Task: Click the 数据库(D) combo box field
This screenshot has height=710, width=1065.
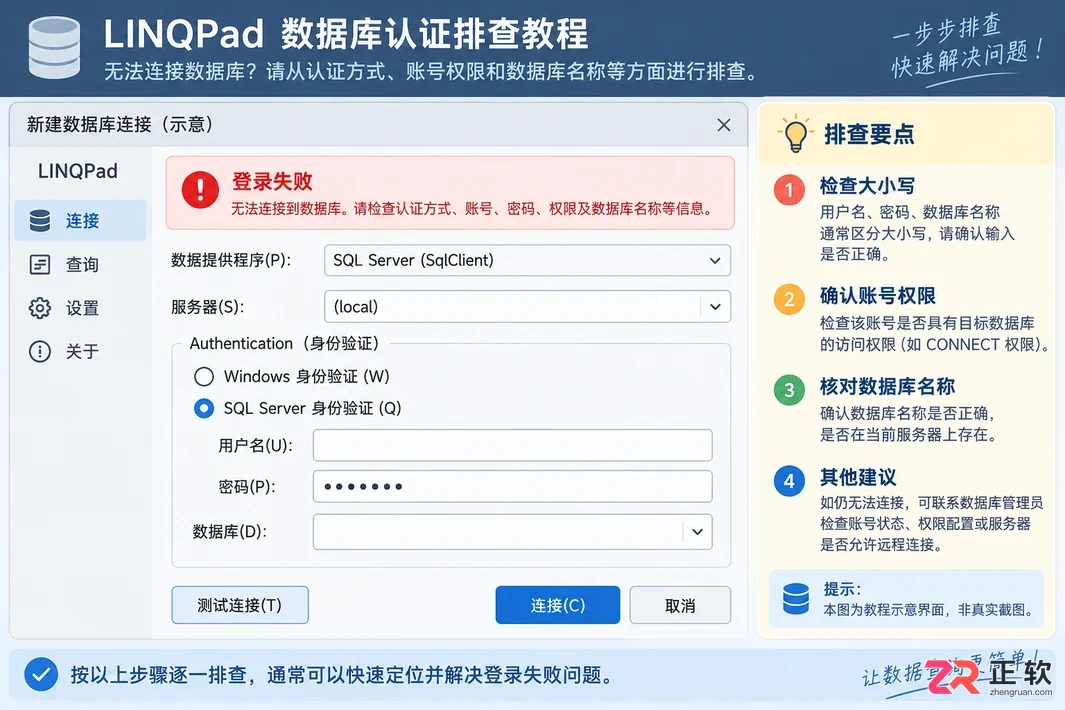Action: point(512,531)
